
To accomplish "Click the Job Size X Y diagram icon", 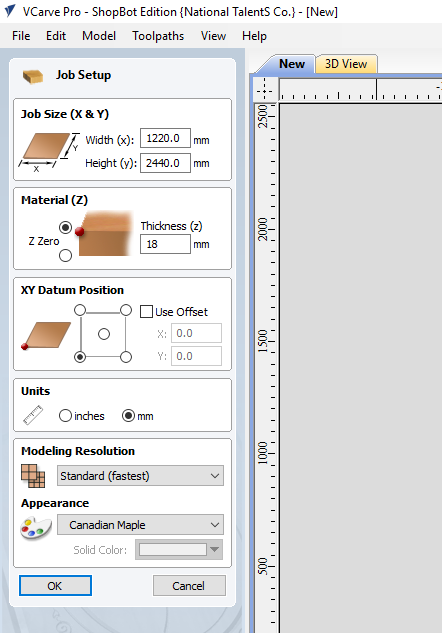I will 49,151.
